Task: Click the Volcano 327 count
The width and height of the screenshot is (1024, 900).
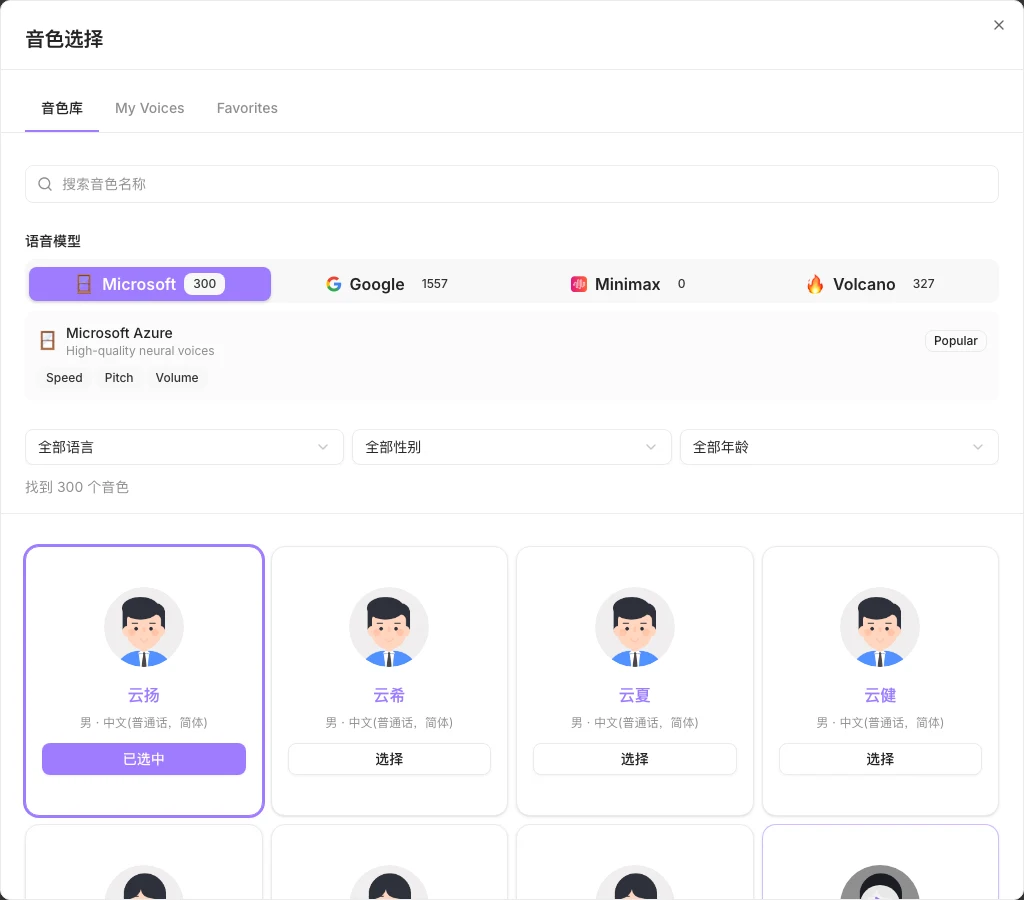Action: tap(923, 284)
